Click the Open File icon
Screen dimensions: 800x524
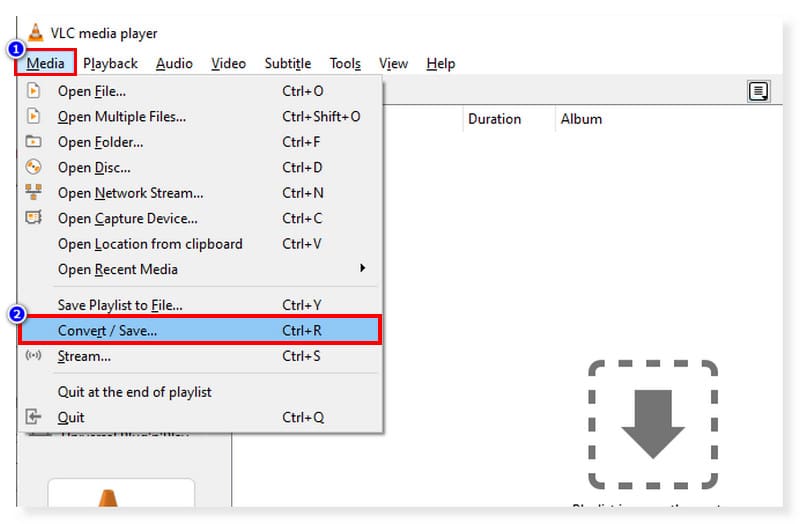point(34,91)
